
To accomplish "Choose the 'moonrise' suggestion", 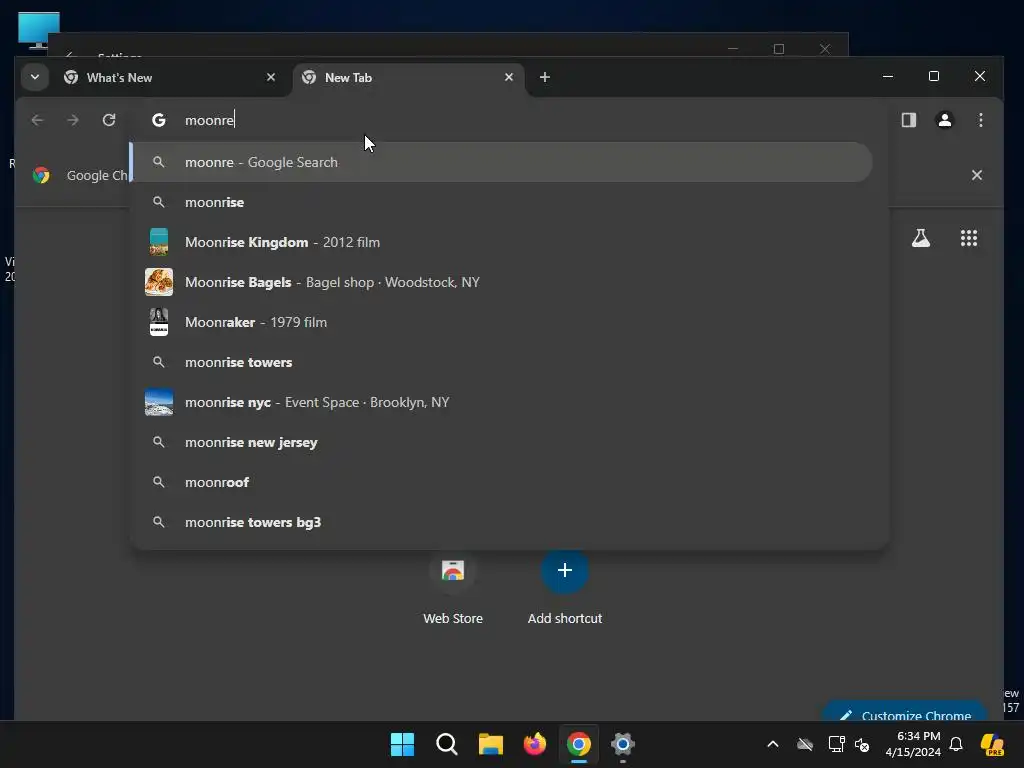I will tap(502, 202).
